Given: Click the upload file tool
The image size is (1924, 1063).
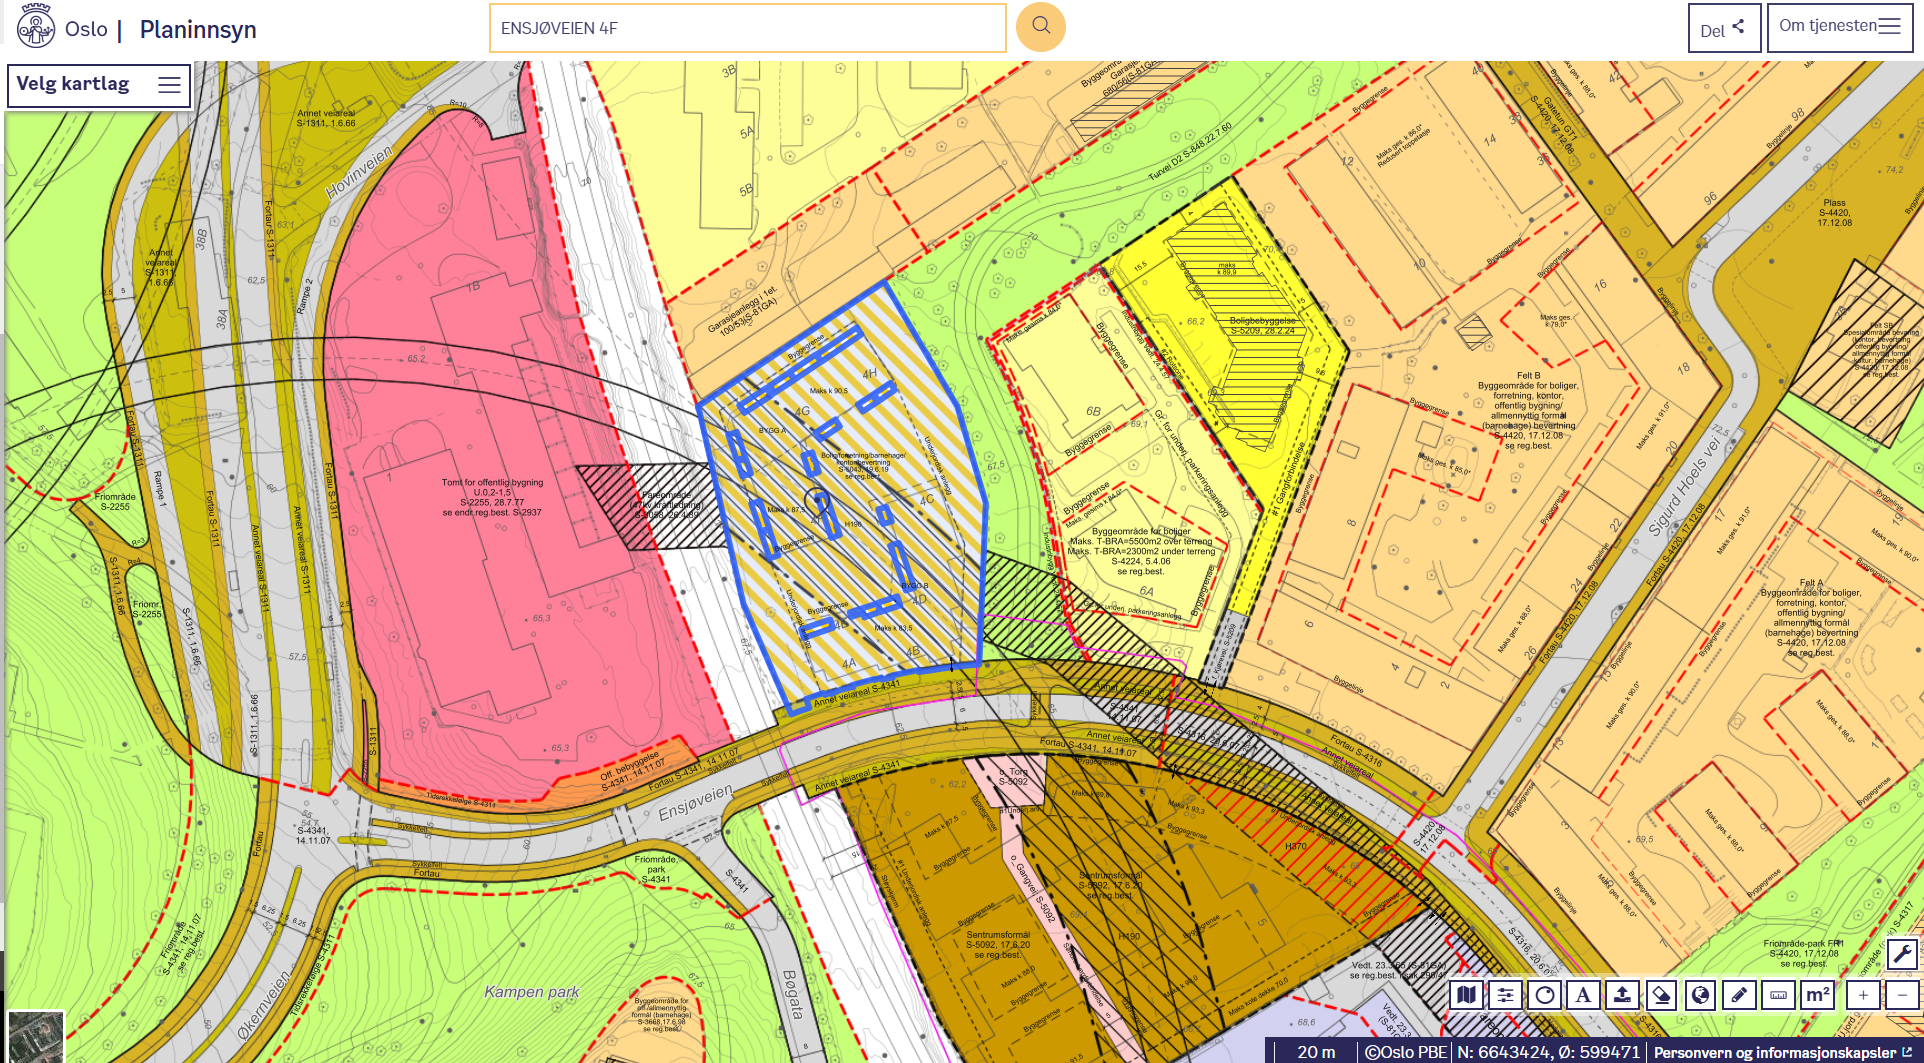Looking at the screenshot, I should click(x=1622, y=995).
